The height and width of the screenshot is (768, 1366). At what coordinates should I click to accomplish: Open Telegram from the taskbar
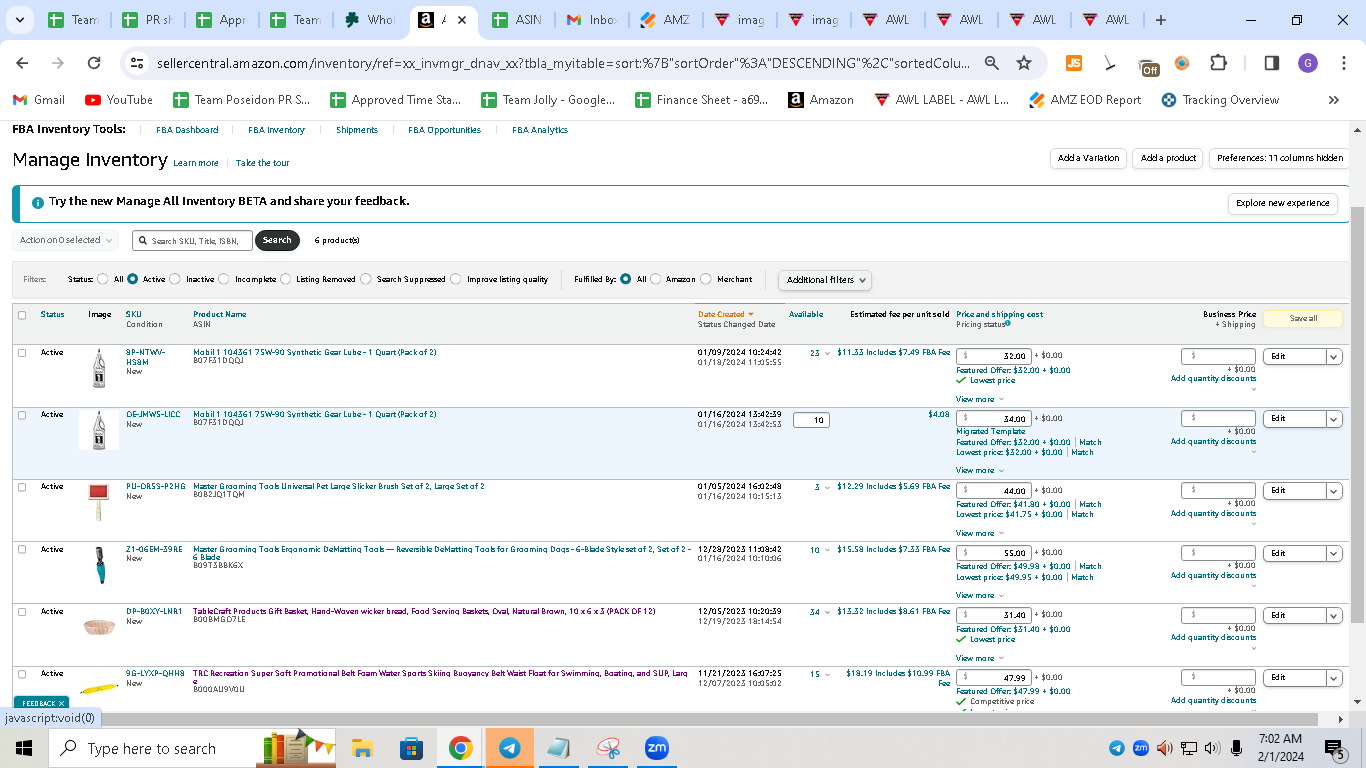[x=509, y=748]
